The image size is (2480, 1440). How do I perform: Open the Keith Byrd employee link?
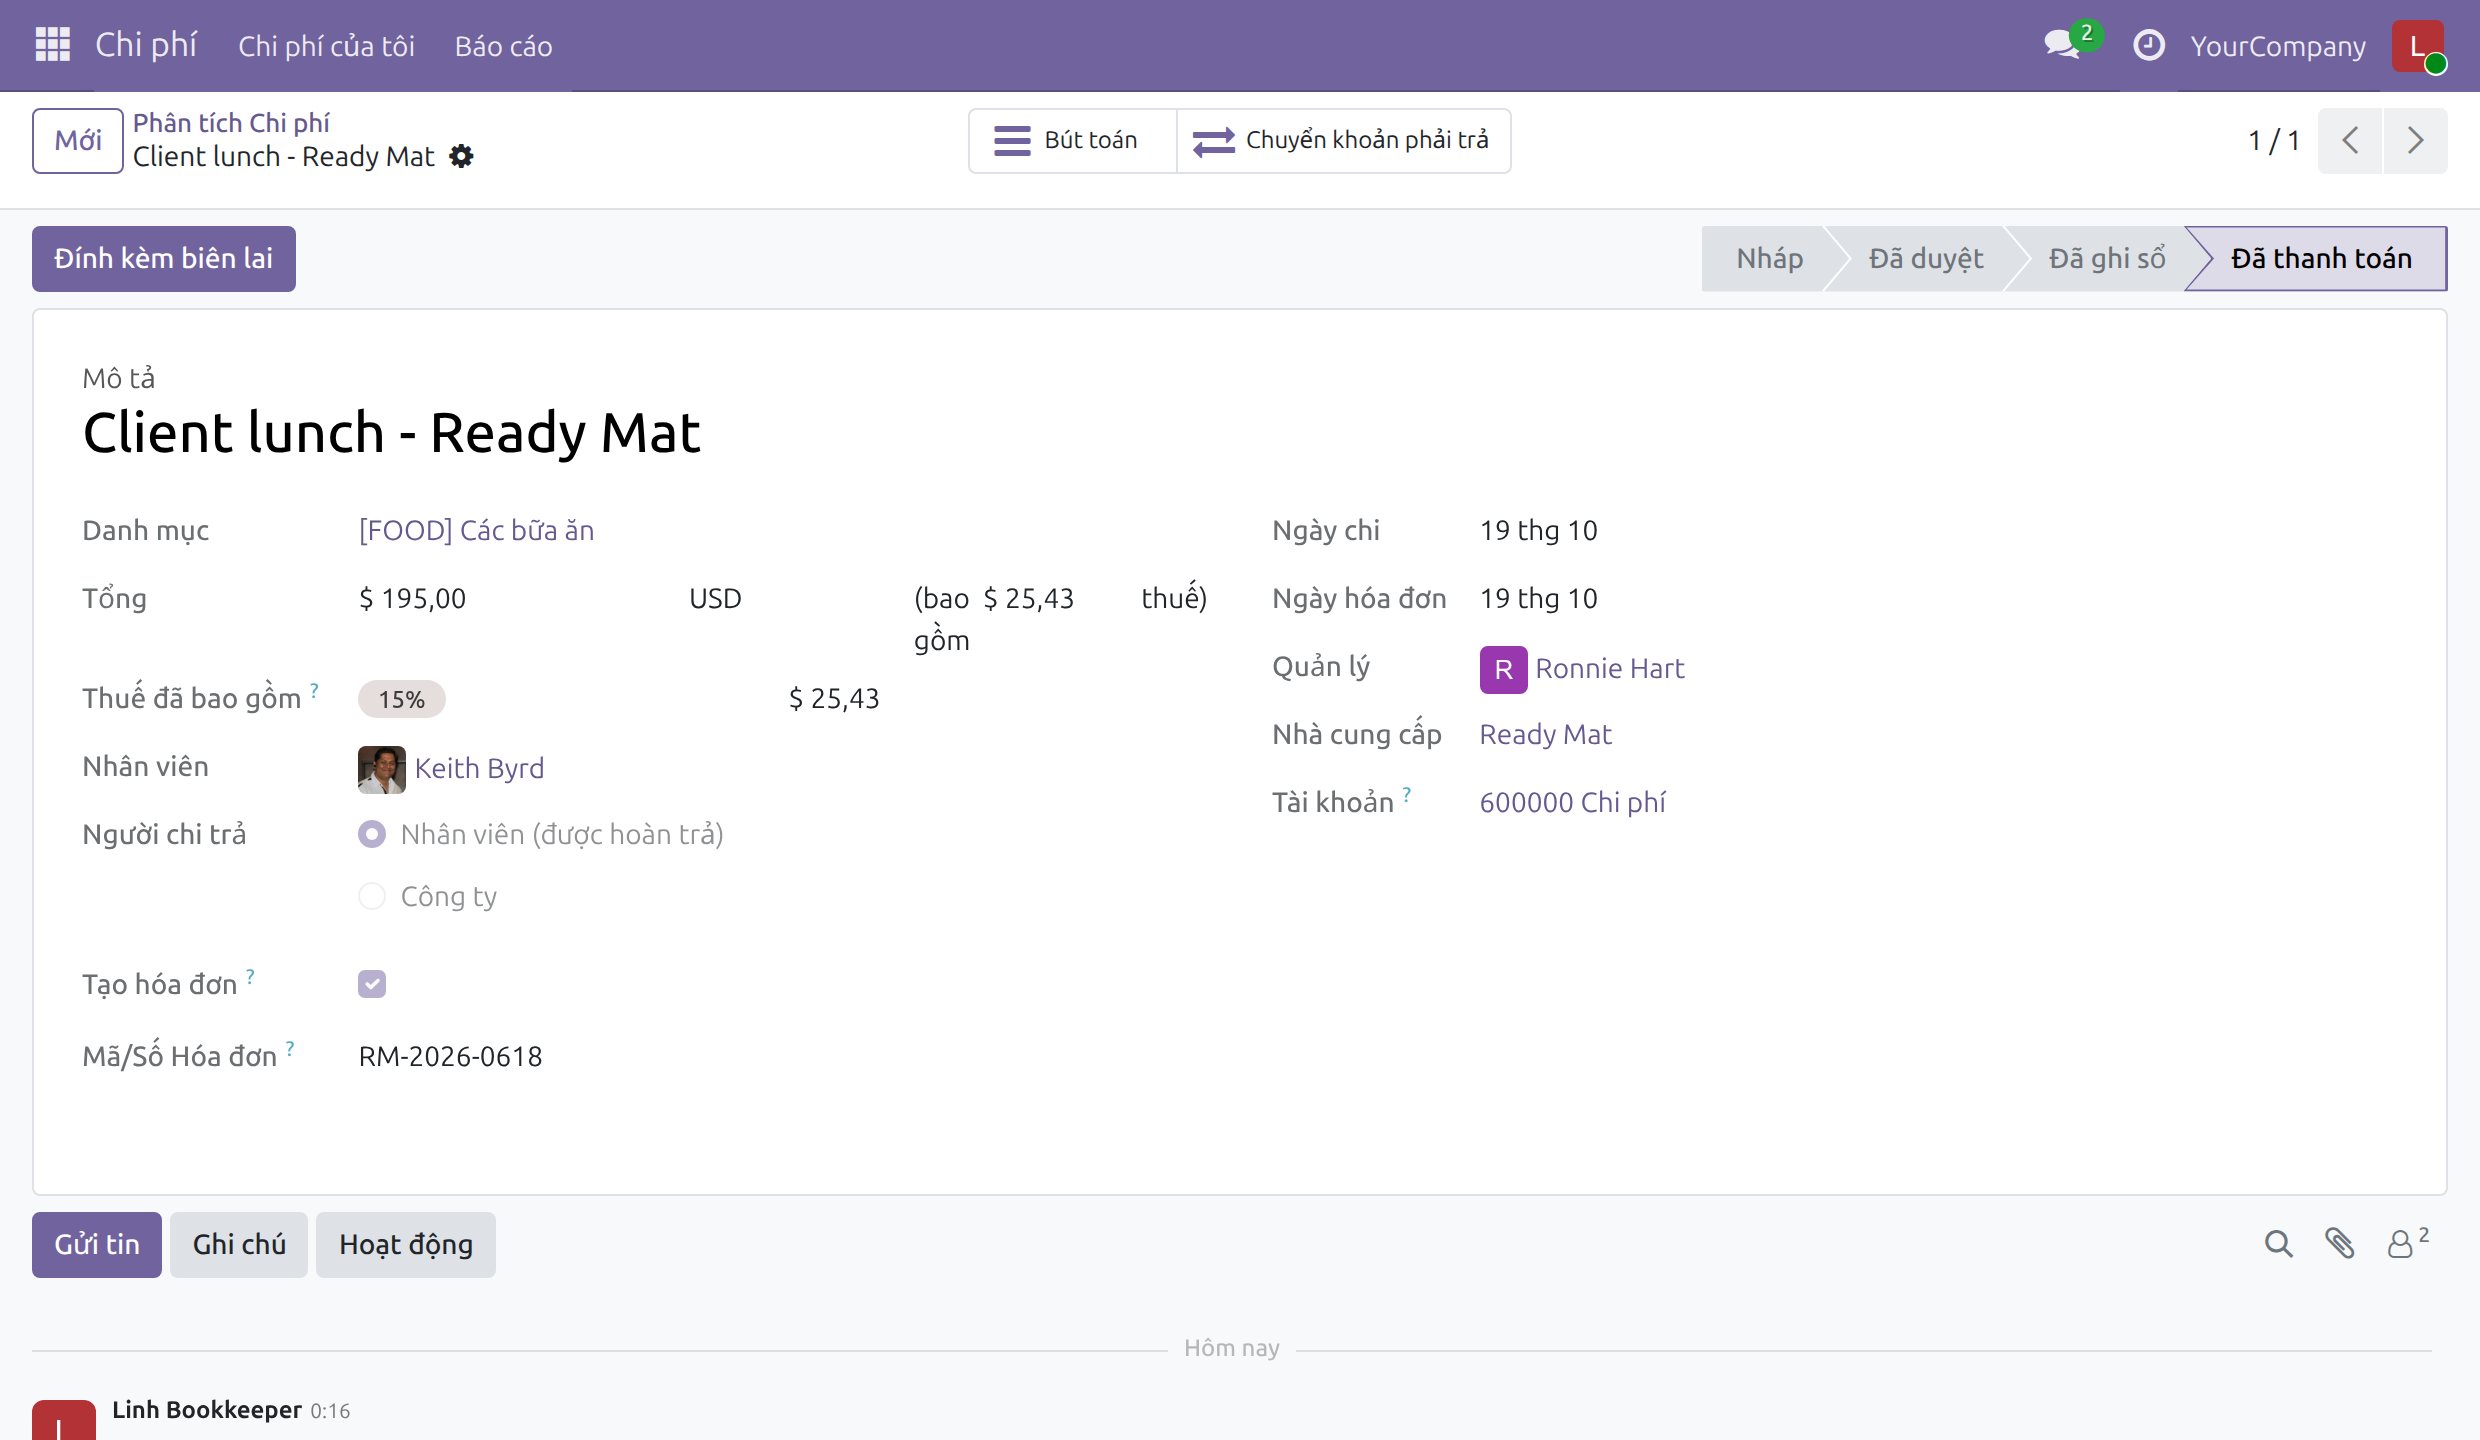(x=479, y=768)
